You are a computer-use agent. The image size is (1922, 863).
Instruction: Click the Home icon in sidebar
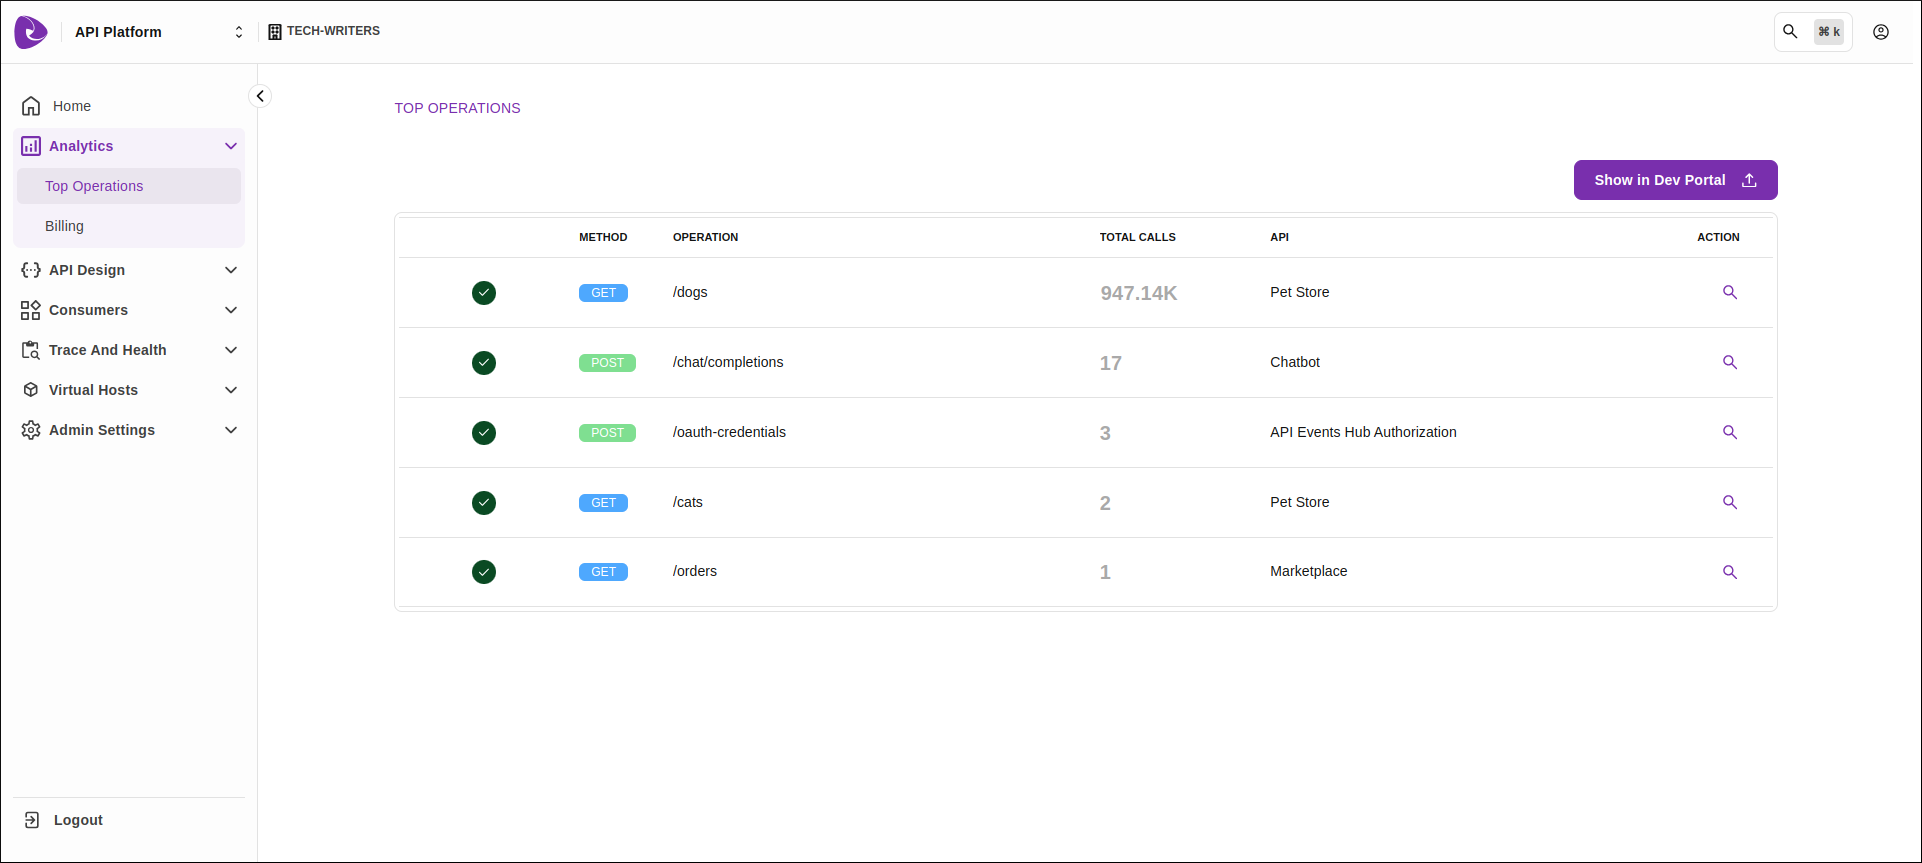31,106
